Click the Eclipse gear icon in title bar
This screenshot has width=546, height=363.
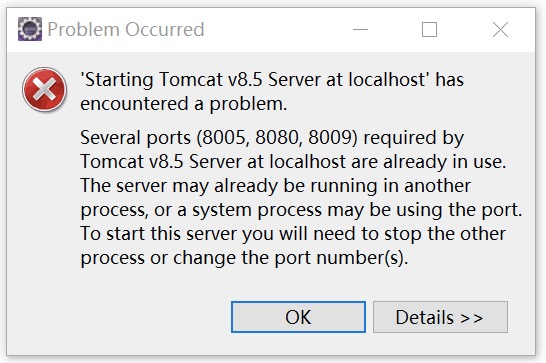(x=30, y=29)
